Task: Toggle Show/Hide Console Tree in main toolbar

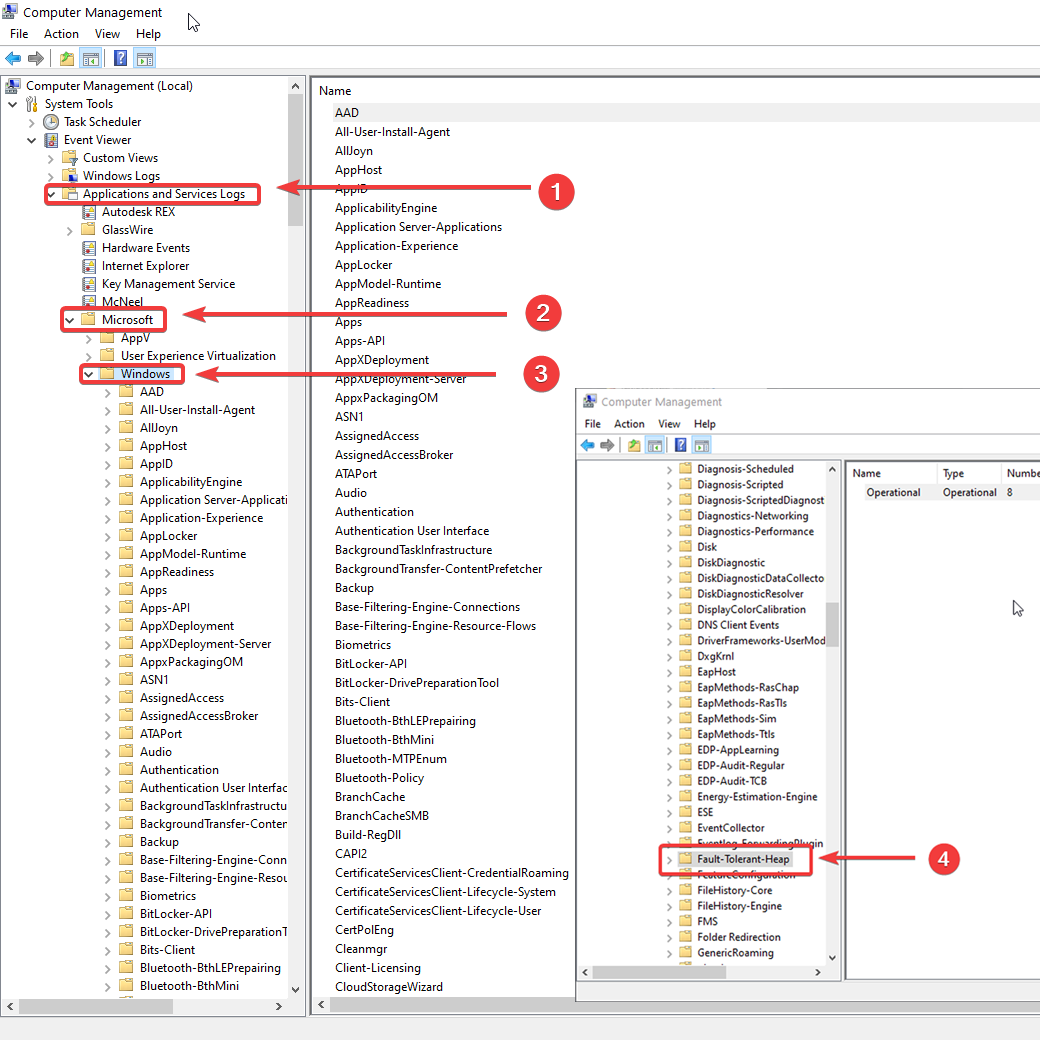Action: (91, 59)
